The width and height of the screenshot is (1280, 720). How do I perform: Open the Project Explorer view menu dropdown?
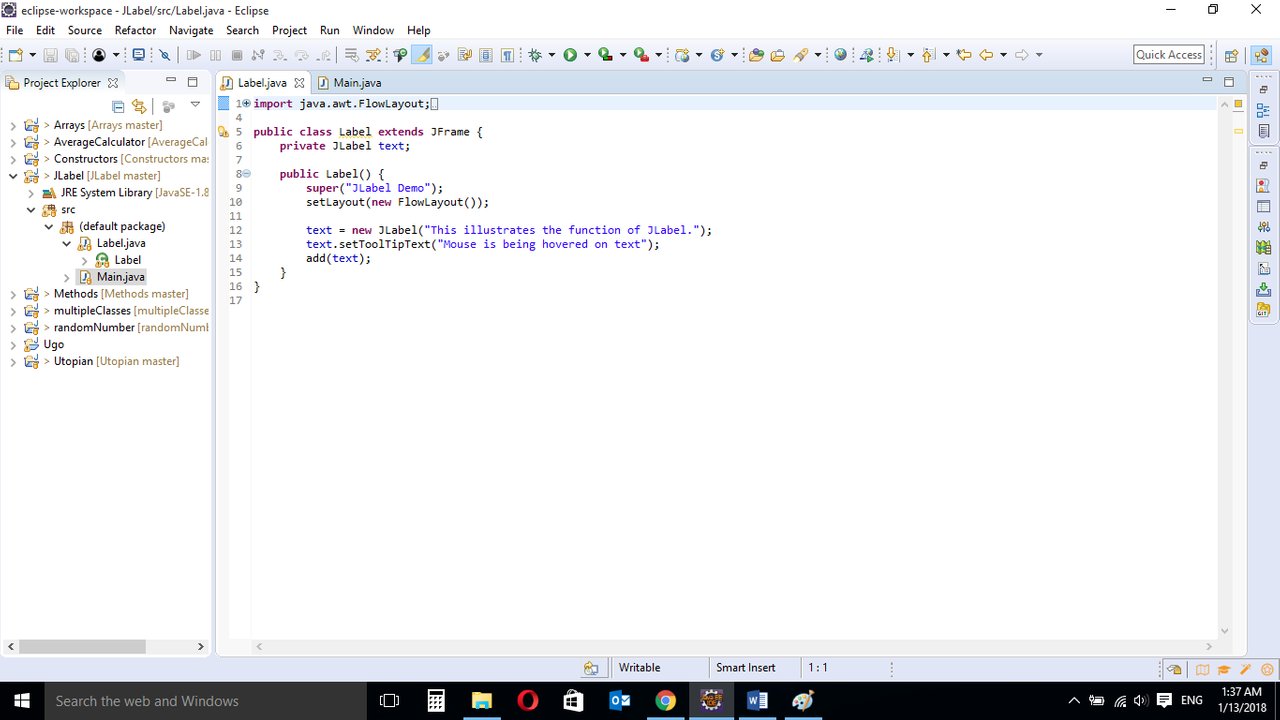pos(196,104)
